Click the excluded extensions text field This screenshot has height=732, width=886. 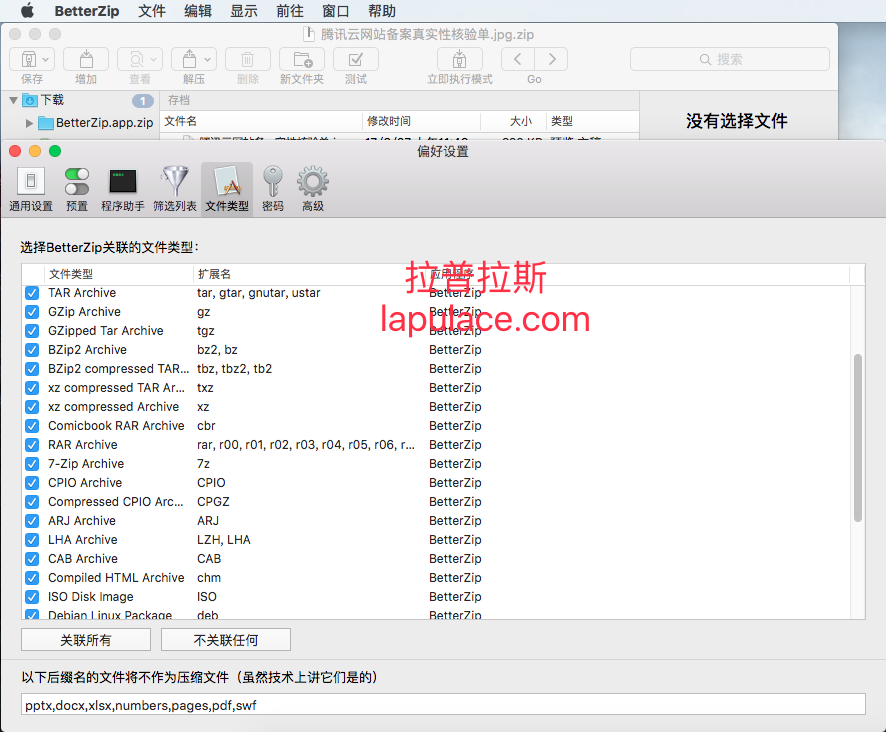444,705
